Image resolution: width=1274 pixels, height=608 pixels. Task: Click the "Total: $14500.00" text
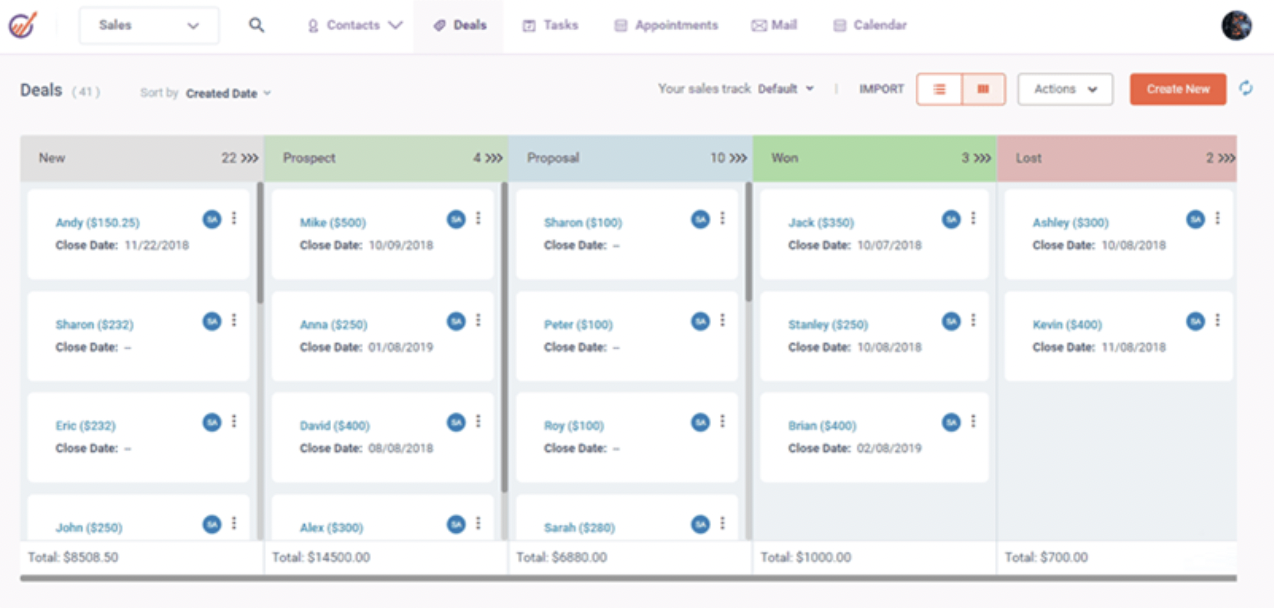coord(321,557)
